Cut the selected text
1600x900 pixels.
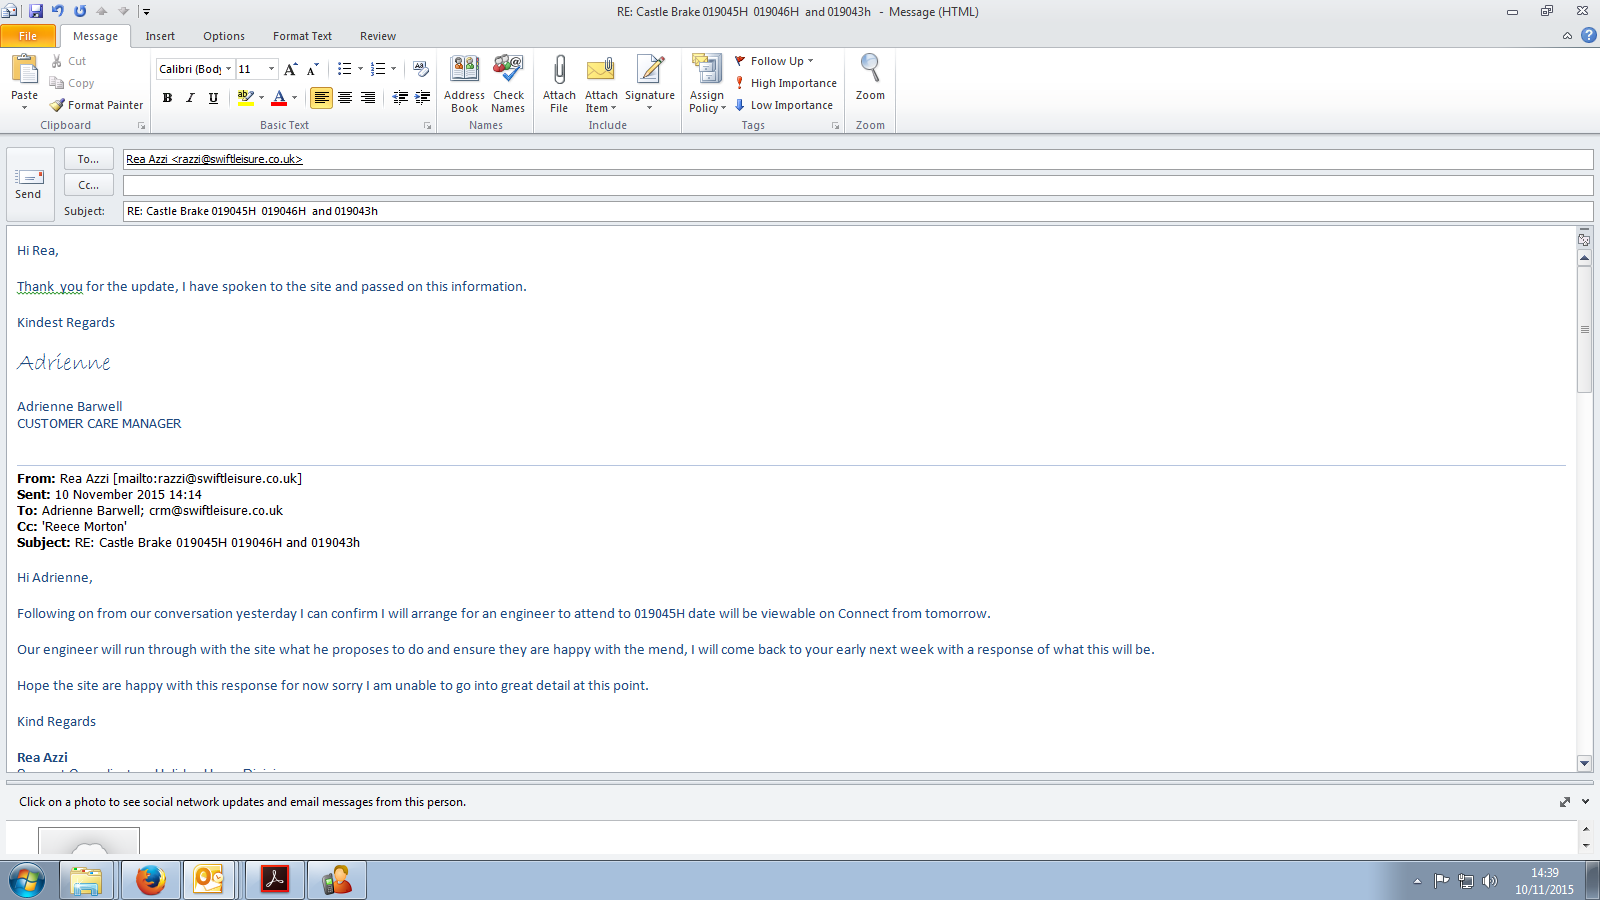(x=68, y=61)
